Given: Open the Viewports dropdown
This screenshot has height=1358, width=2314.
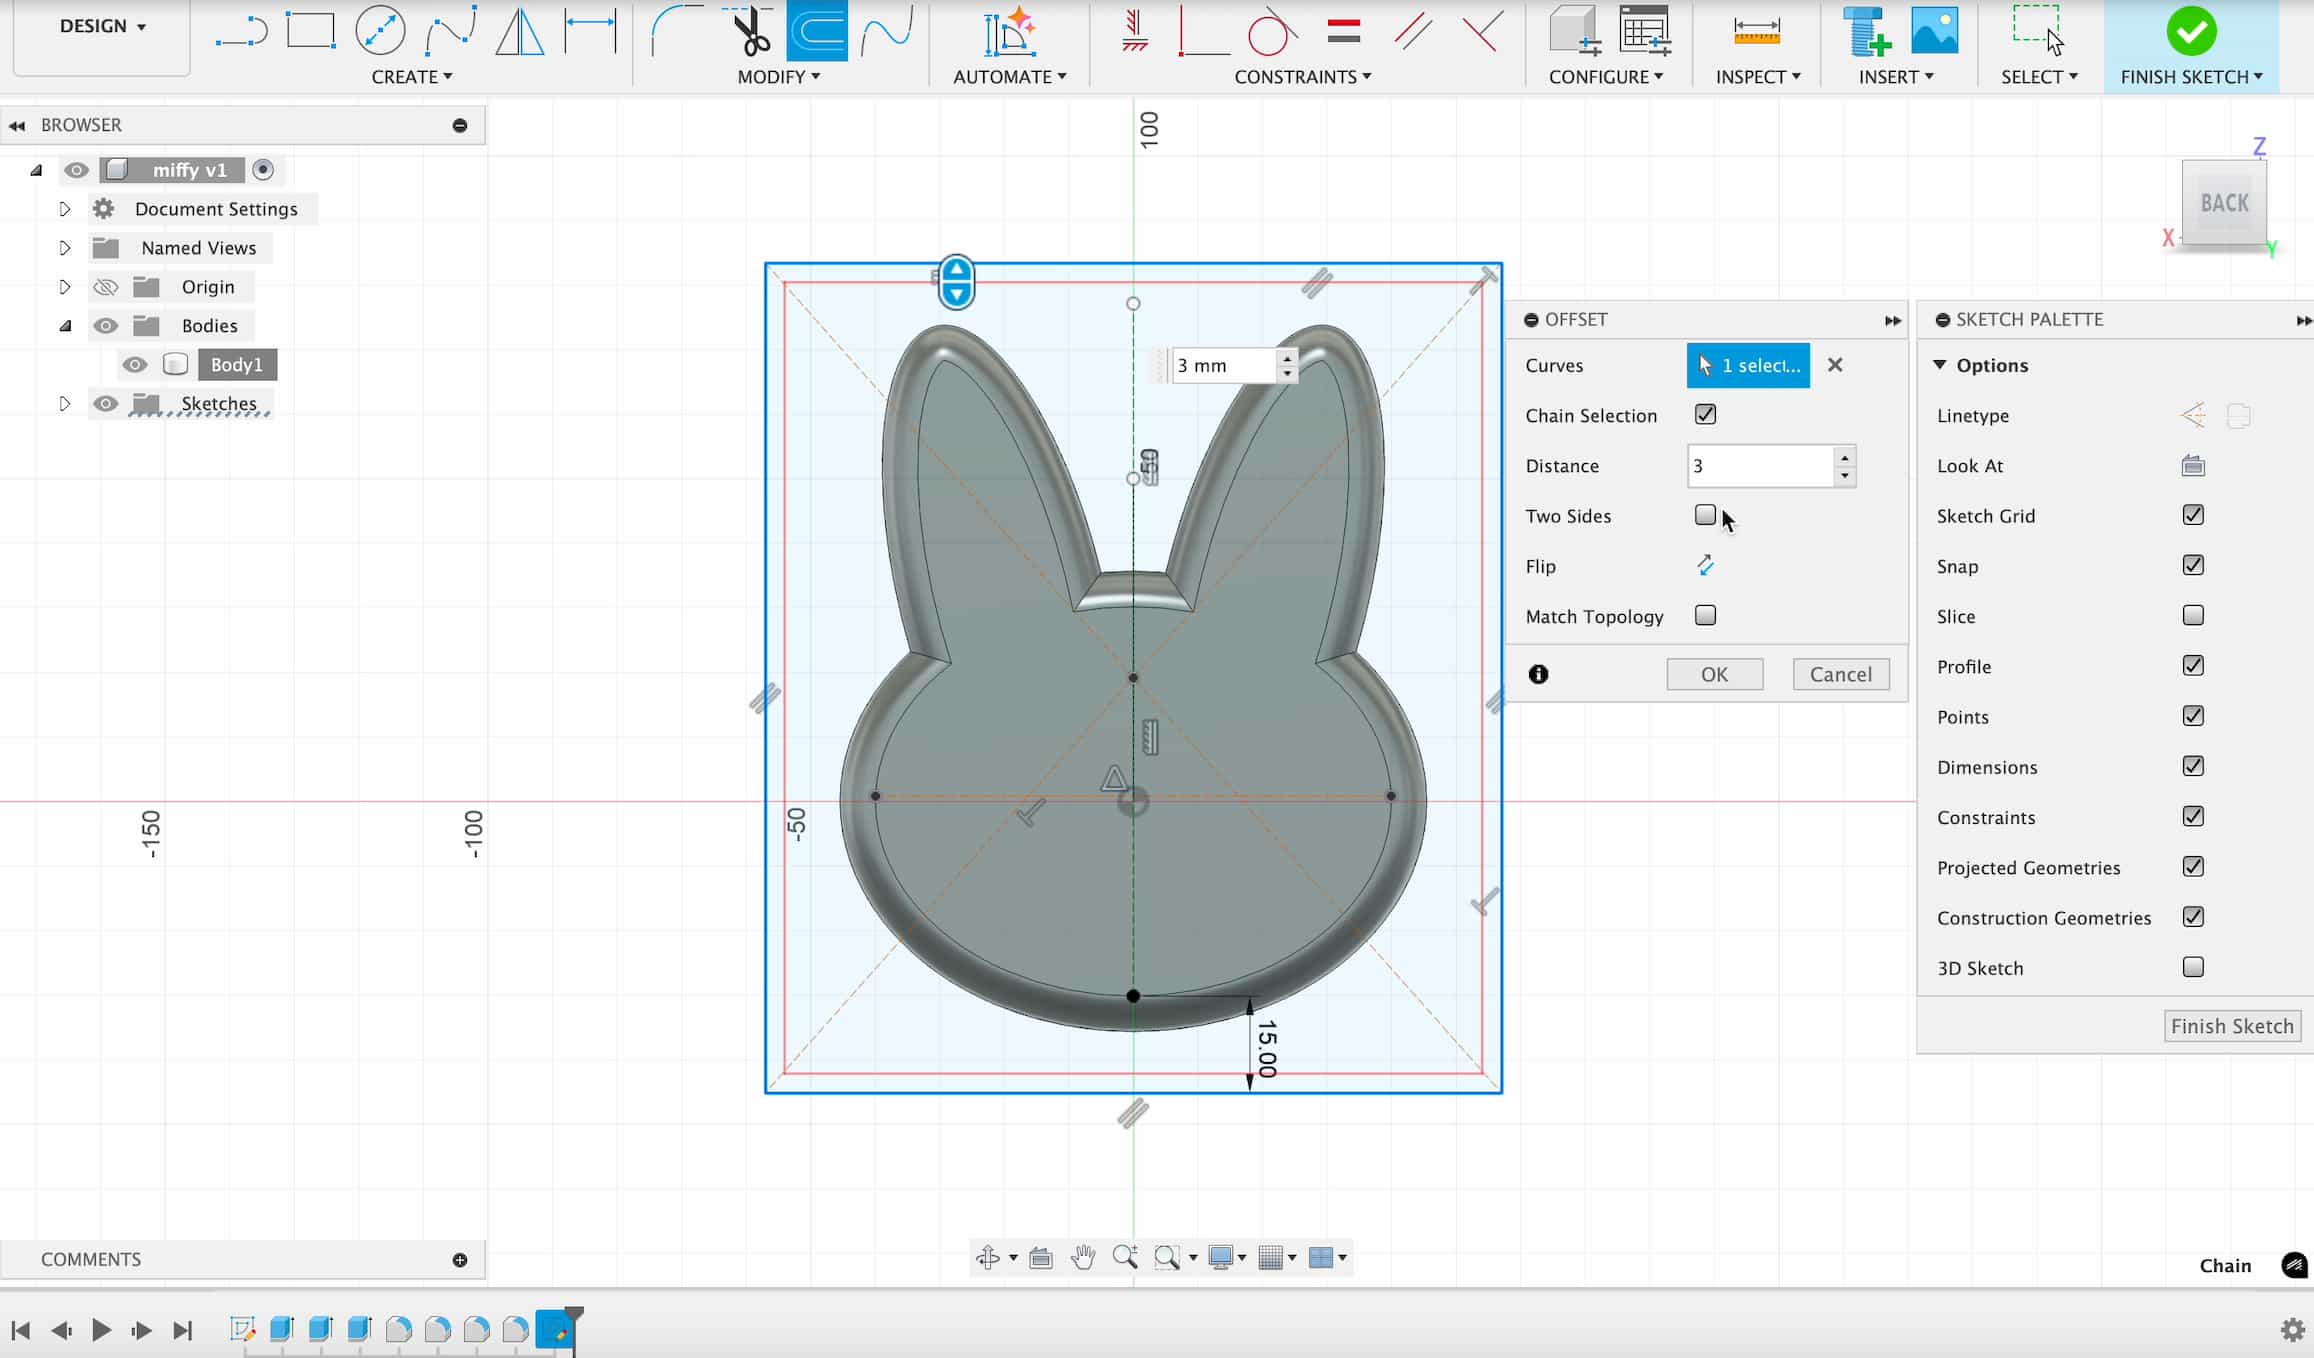Looking at the screenshot, I should point(1327,1257).
